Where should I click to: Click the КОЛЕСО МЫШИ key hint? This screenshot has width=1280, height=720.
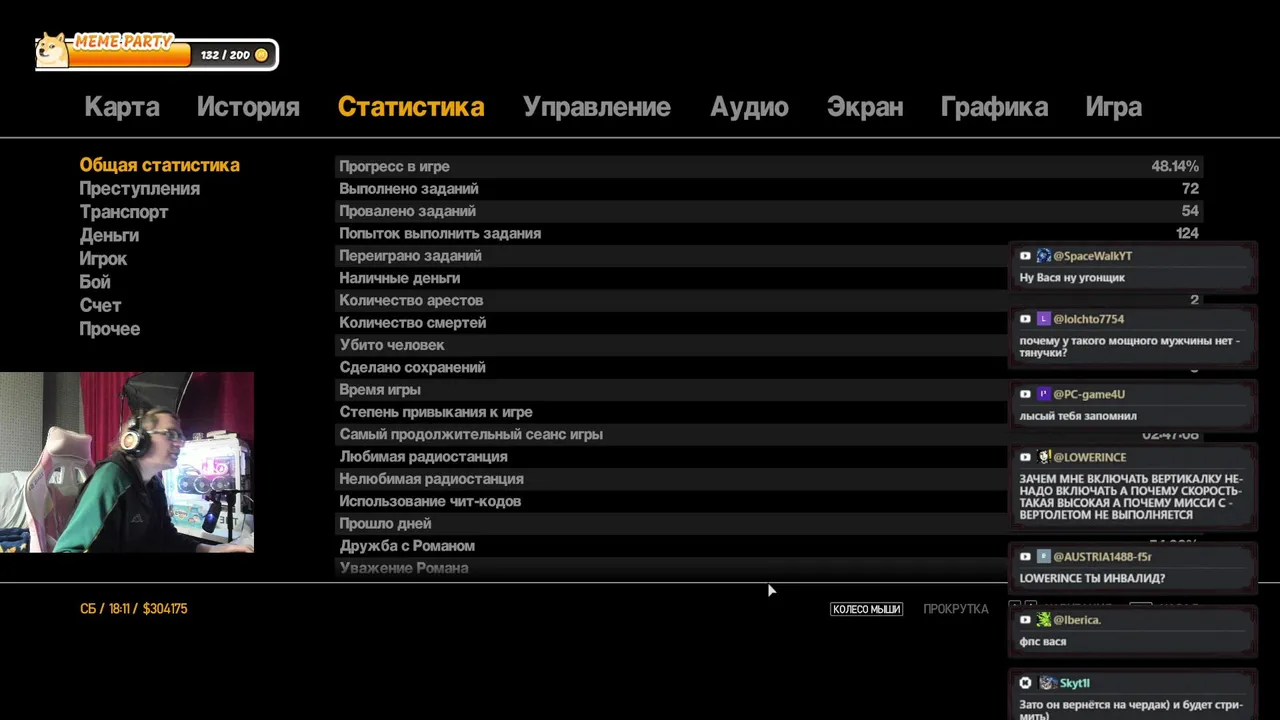coord(867,609)
